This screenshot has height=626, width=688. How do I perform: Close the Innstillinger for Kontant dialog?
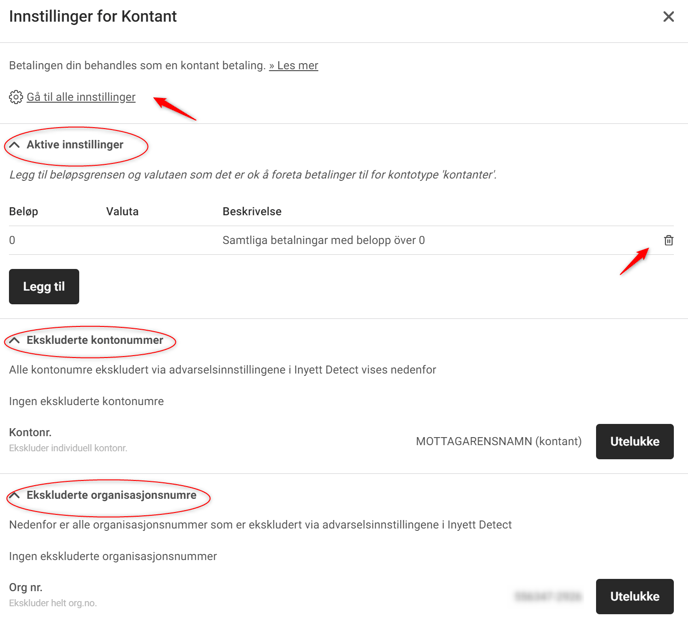click(x=668, y=17)
